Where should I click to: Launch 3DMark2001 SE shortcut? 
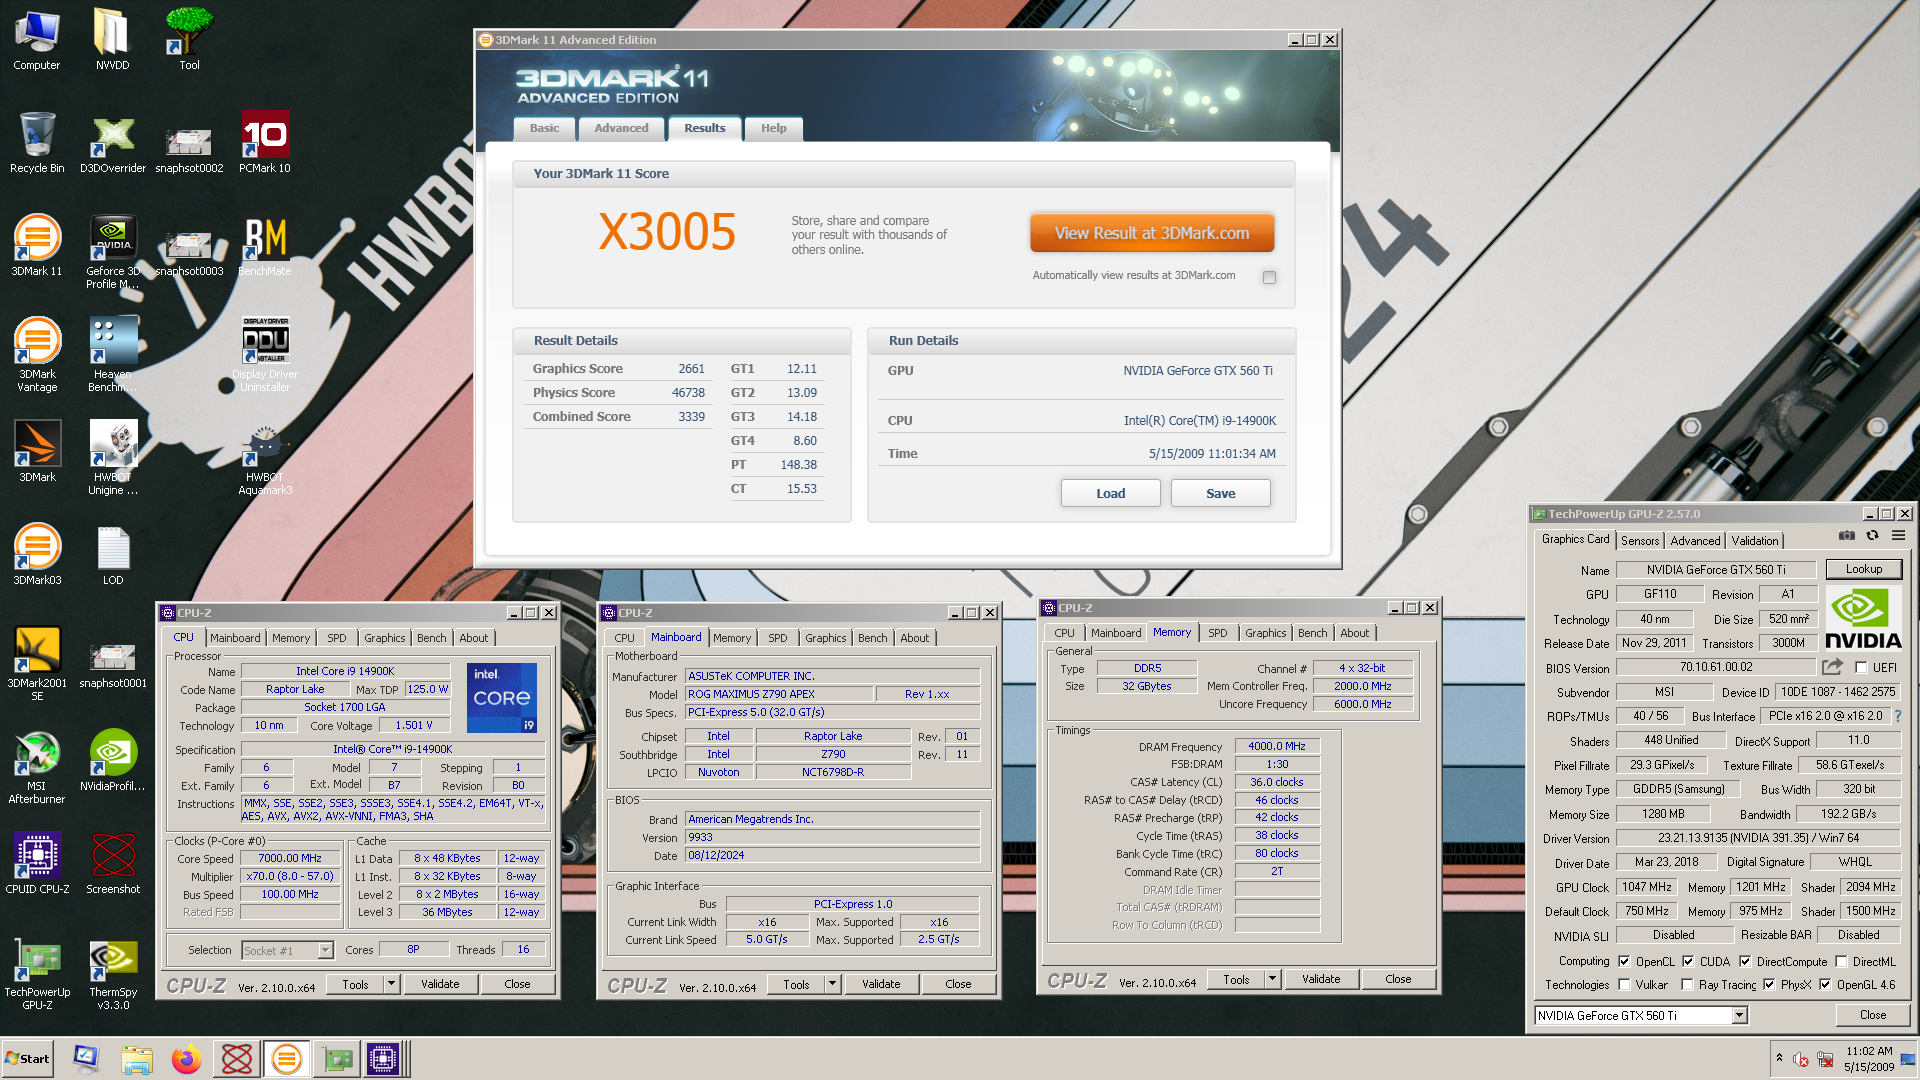point(37,664)
